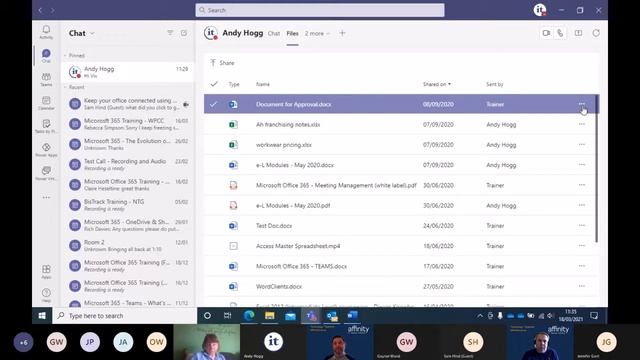Open the profile avatar at top right
The image size is (640, 360).
pyautogui.click(x=540, y=10)
